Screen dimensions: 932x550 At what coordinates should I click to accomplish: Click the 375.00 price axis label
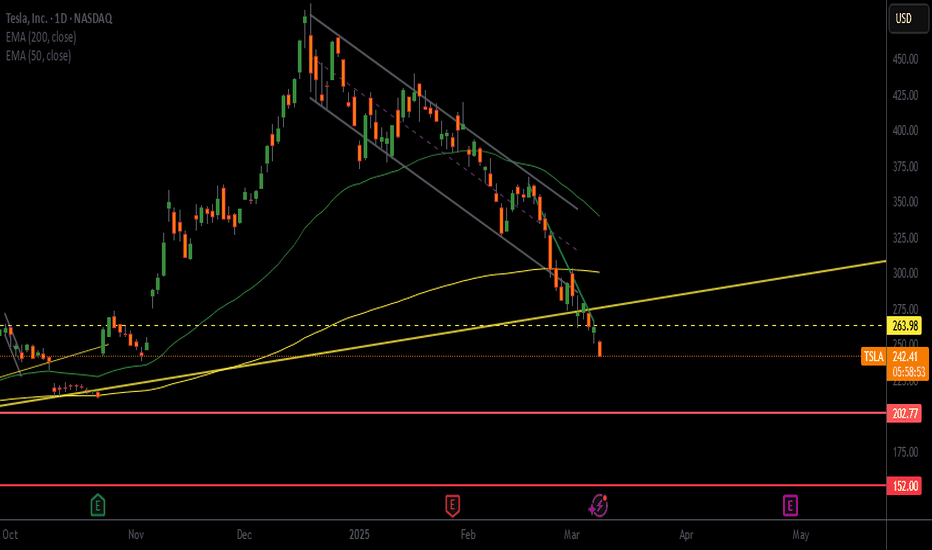coord(905,166)
